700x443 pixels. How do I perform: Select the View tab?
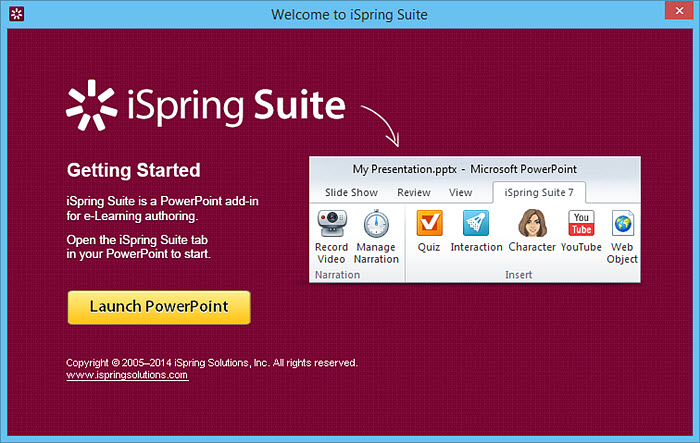460,192
